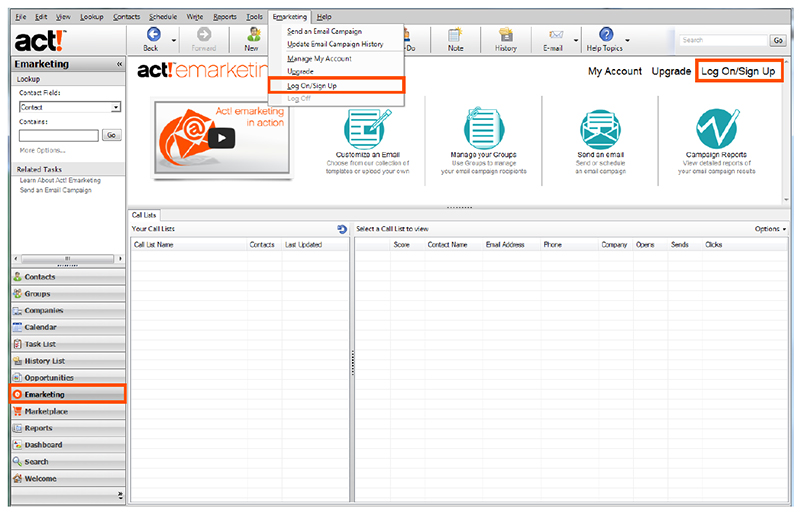Open Calendar in the navigation bar
The width and height of the screenshot is (800, 513).
click(x=68, y=327)
